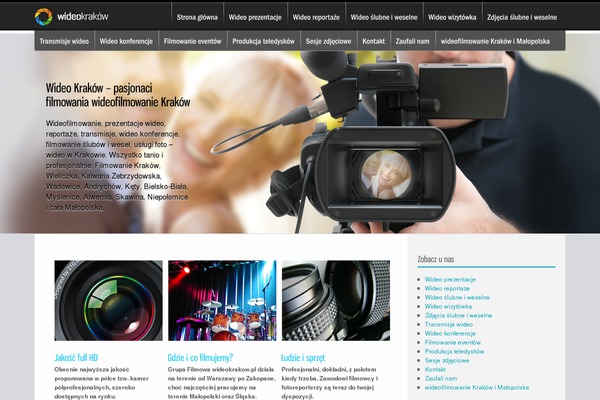Open Wideo konferencje sidebar link

click(450, 333)
